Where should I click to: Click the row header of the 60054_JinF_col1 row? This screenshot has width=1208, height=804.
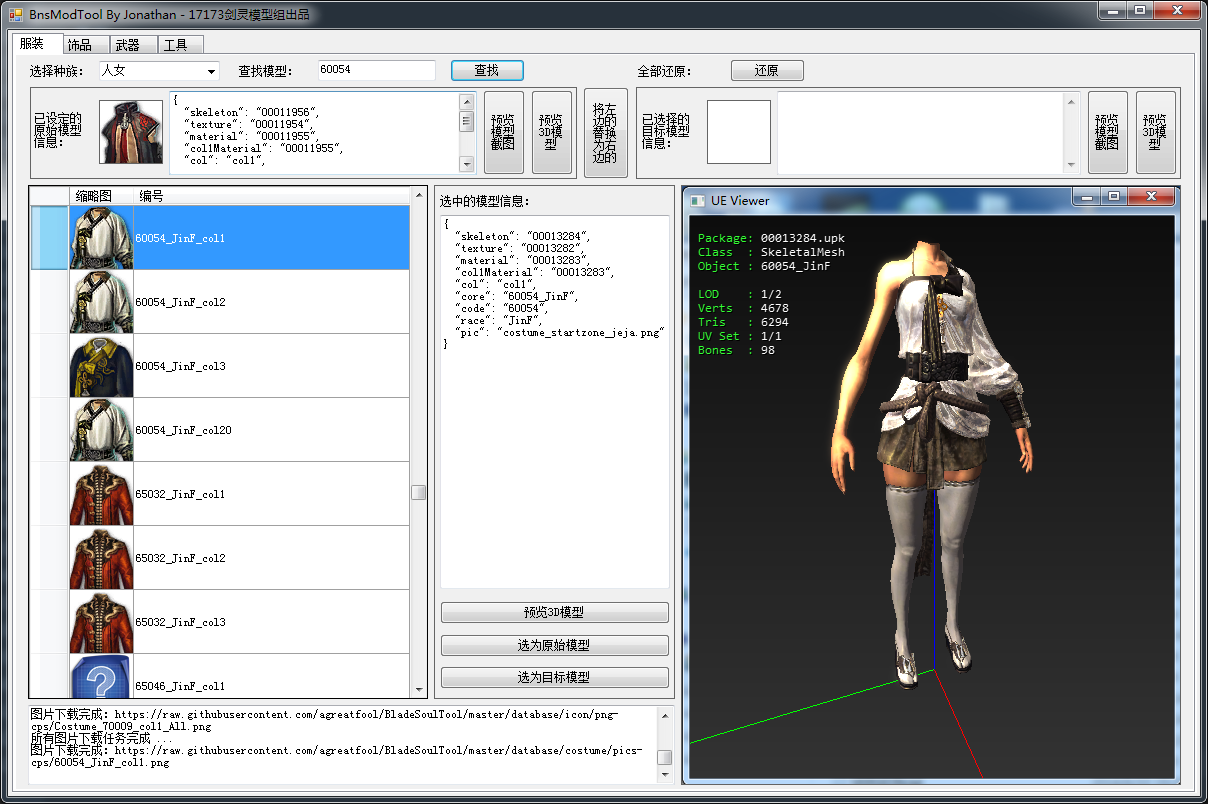click(x=50, y=238)
